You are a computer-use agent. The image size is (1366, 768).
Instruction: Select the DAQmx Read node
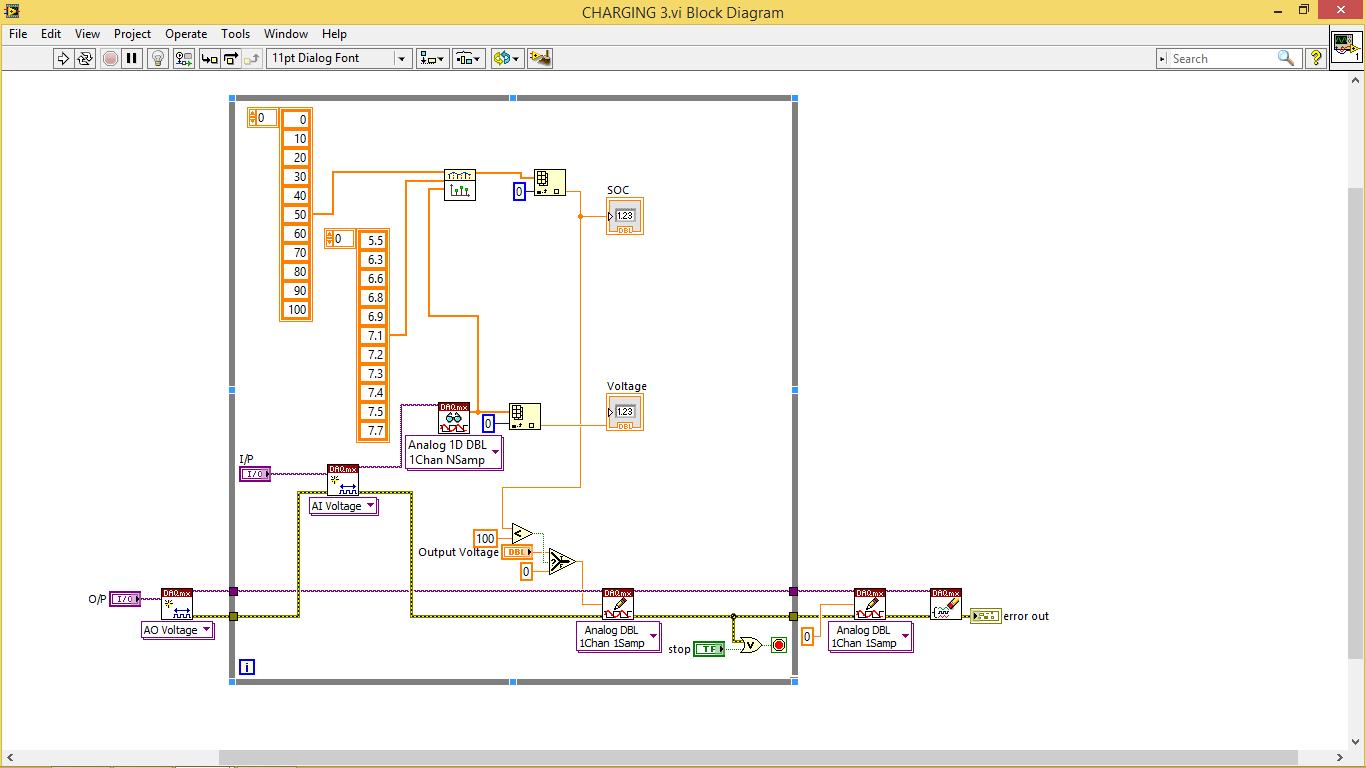click(454, 418)
